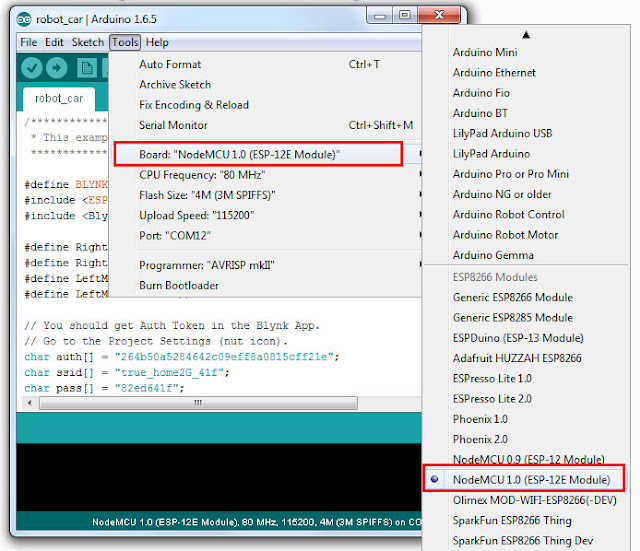Expand the Programmer submenu arrow
This screenshot has width=640, height=551.
tap(420, 264)
